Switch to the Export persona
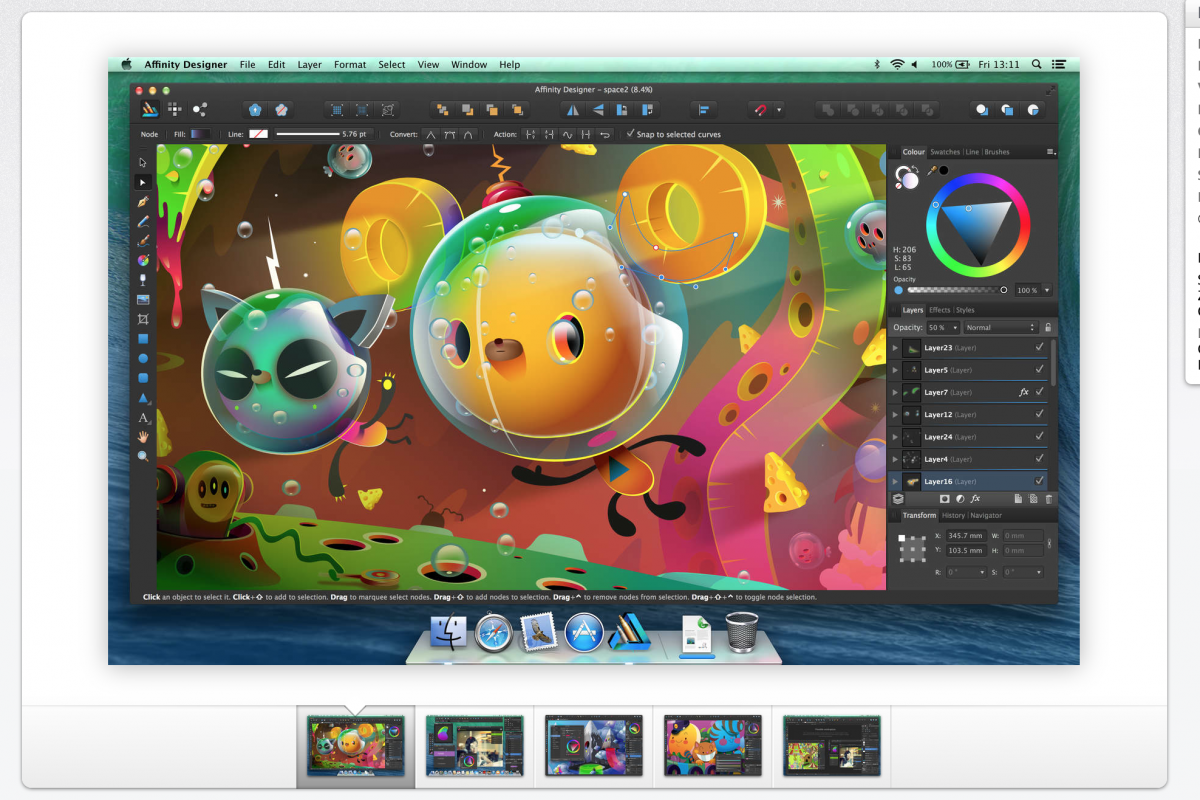 coord(200,110)
